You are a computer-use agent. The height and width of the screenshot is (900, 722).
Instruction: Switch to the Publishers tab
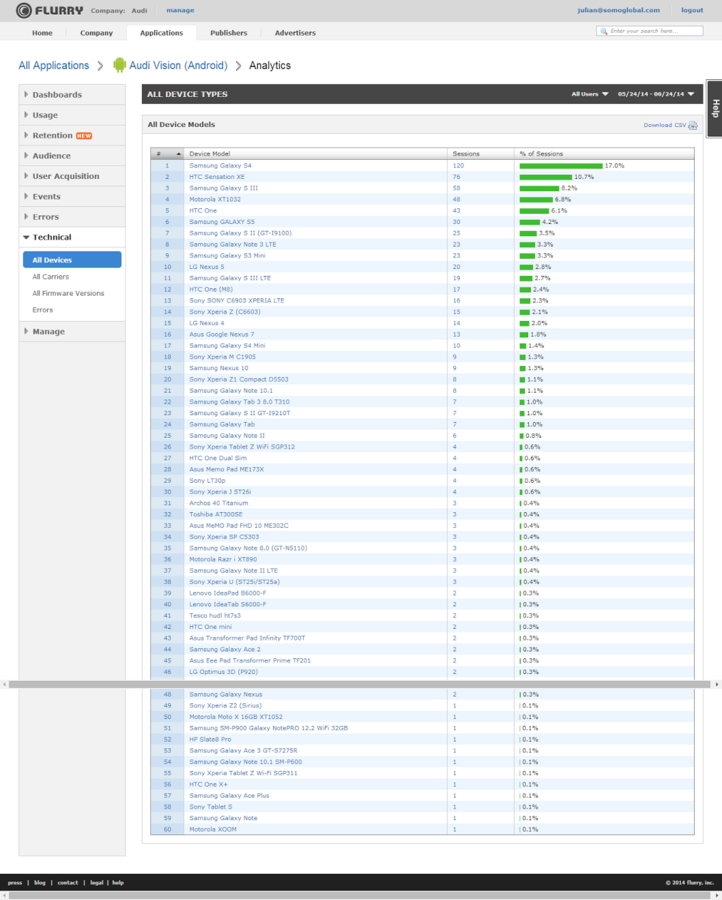(x=228, y=33)
